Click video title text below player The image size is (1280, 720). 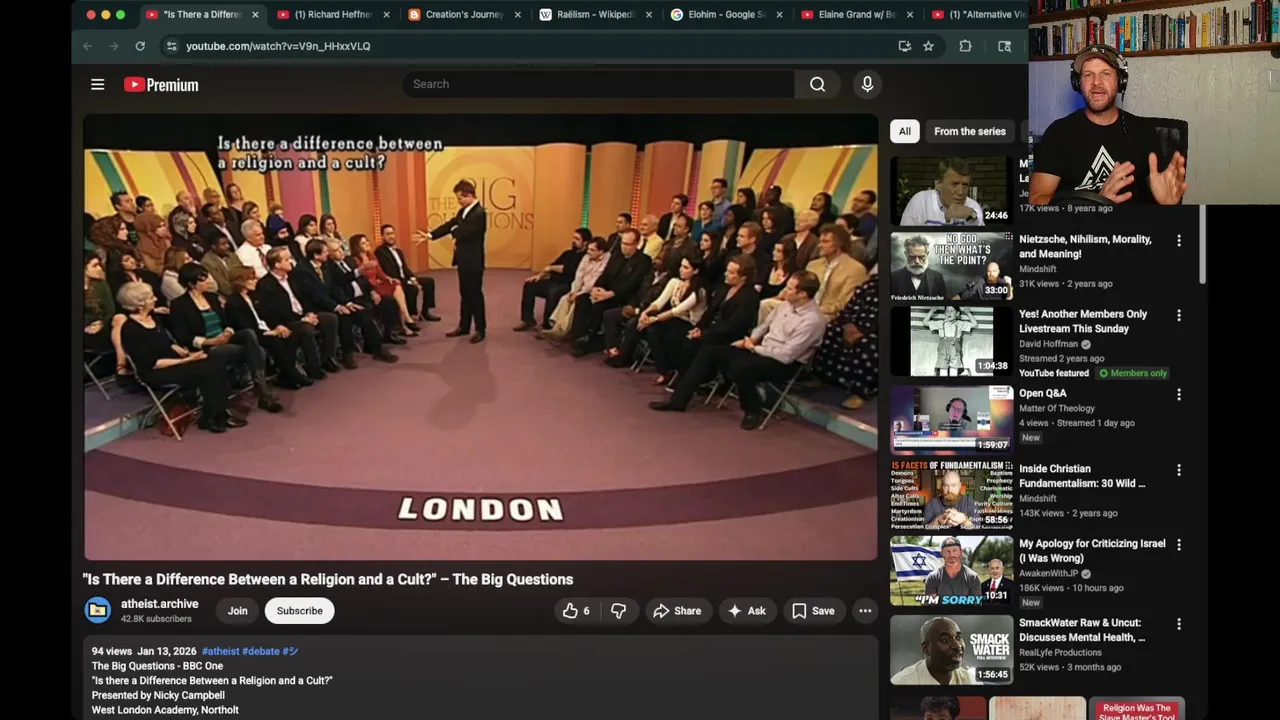click(328, 579)
